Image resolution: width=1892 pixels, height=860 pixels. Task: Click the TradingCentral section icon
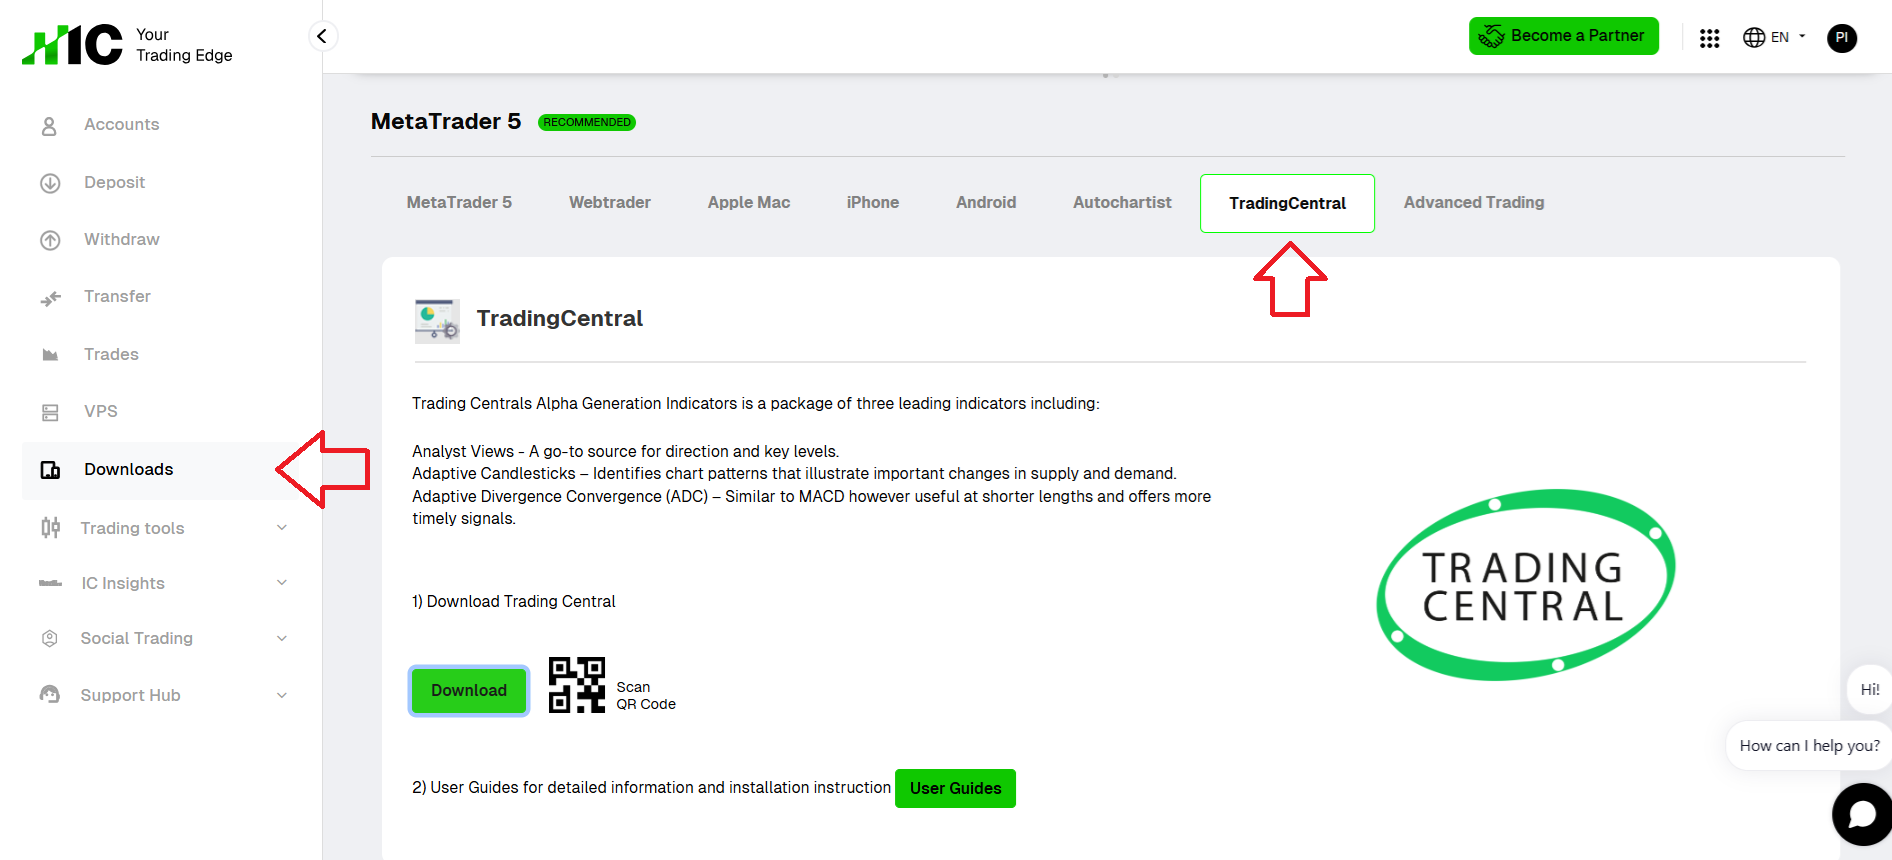coord(437,321)
